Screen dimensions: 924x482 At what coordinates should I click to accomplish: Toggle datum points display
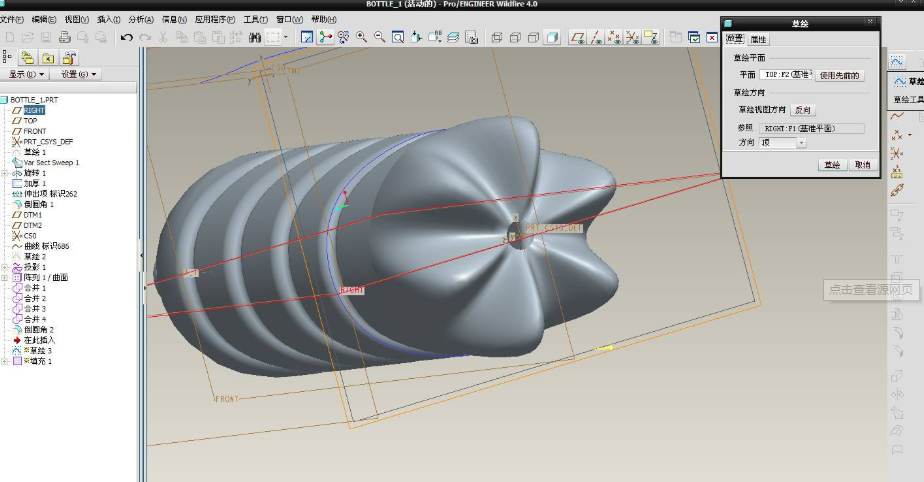pos(615,37)
